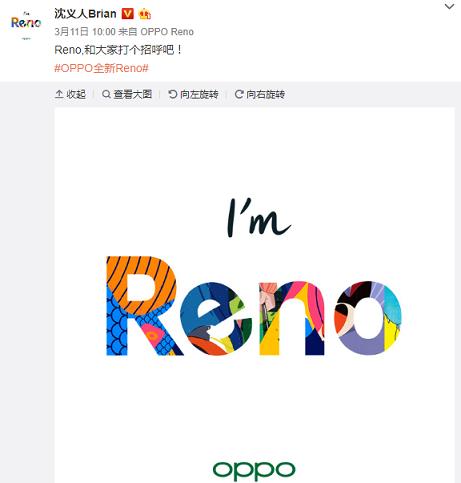The width and height of the screenshot is (461, 483).
Task: Open the 3月11日 10:00 timestamp link
Action: pos(85,32)
